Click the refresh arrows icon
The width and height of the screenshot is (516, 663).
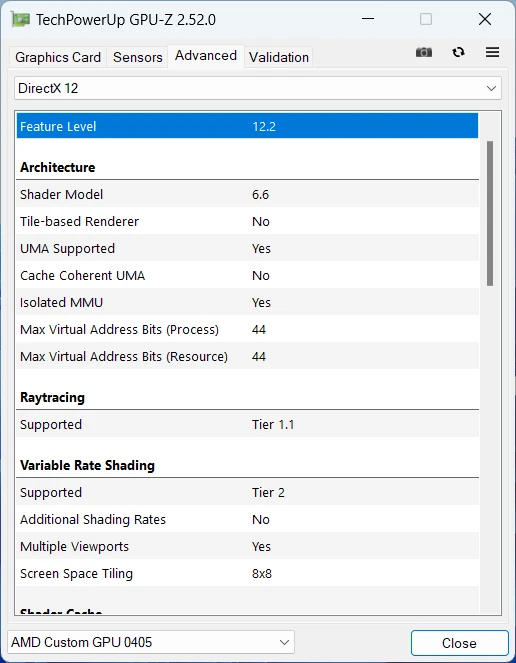[458, 52]
